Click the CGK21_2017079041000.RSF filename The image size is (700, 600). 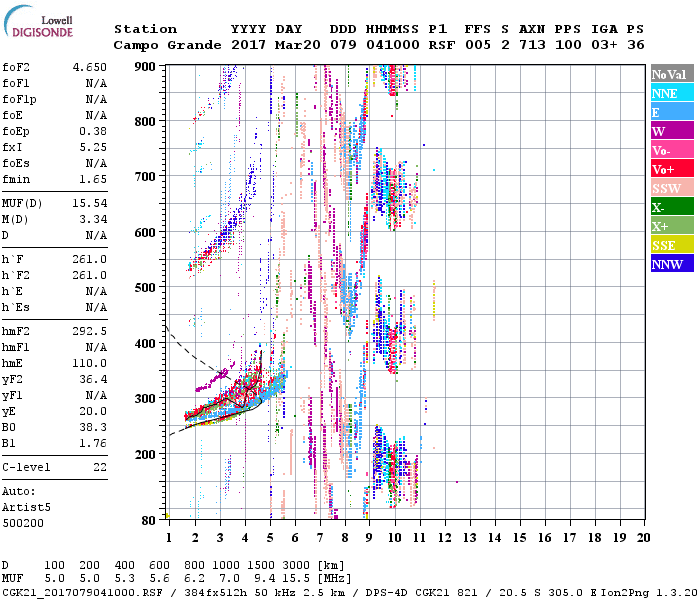pyautogui.click(x=82, y=593)
